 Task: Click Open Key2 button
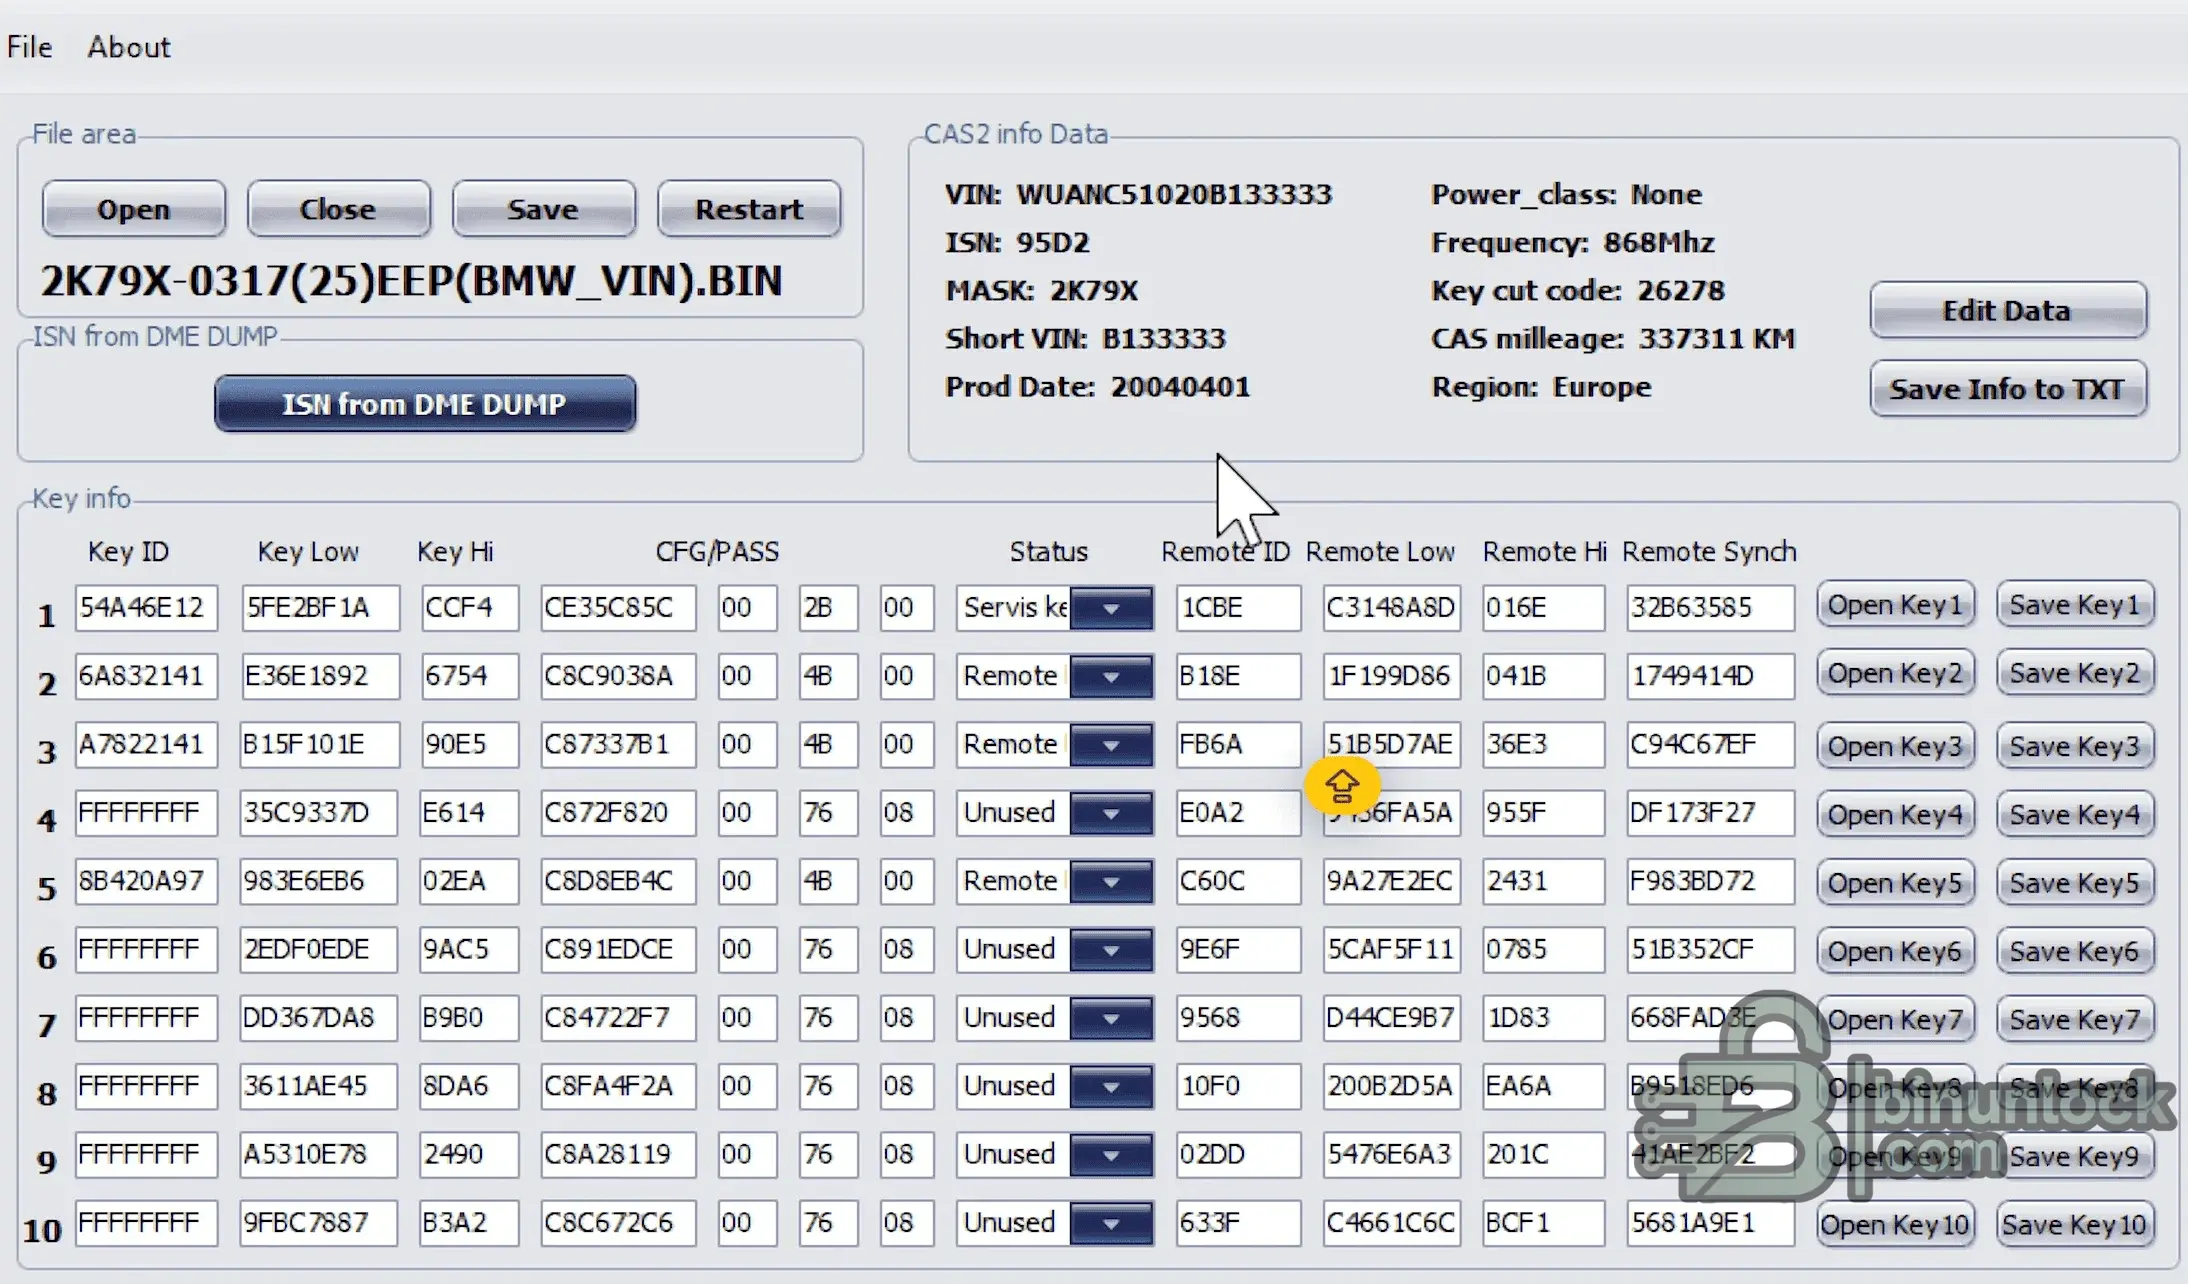[x=1895, y=673]
